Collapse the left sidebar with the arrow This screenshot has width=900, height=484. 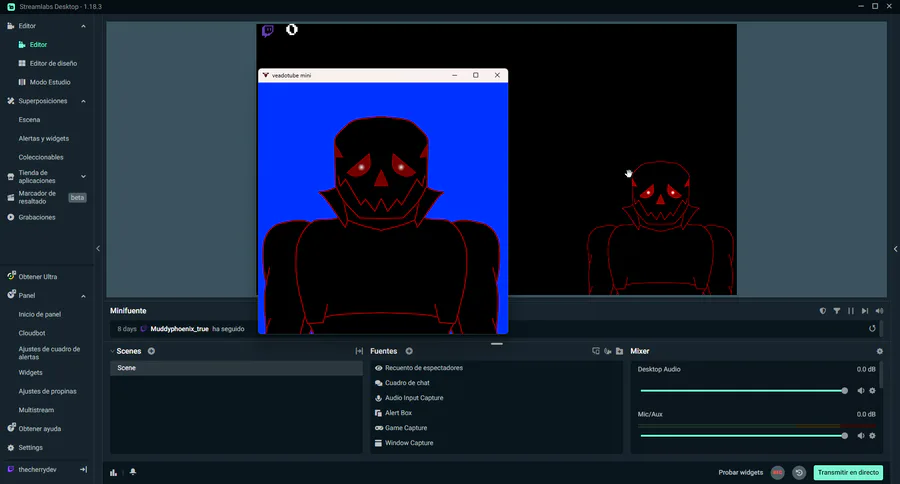tap(98, 249)
